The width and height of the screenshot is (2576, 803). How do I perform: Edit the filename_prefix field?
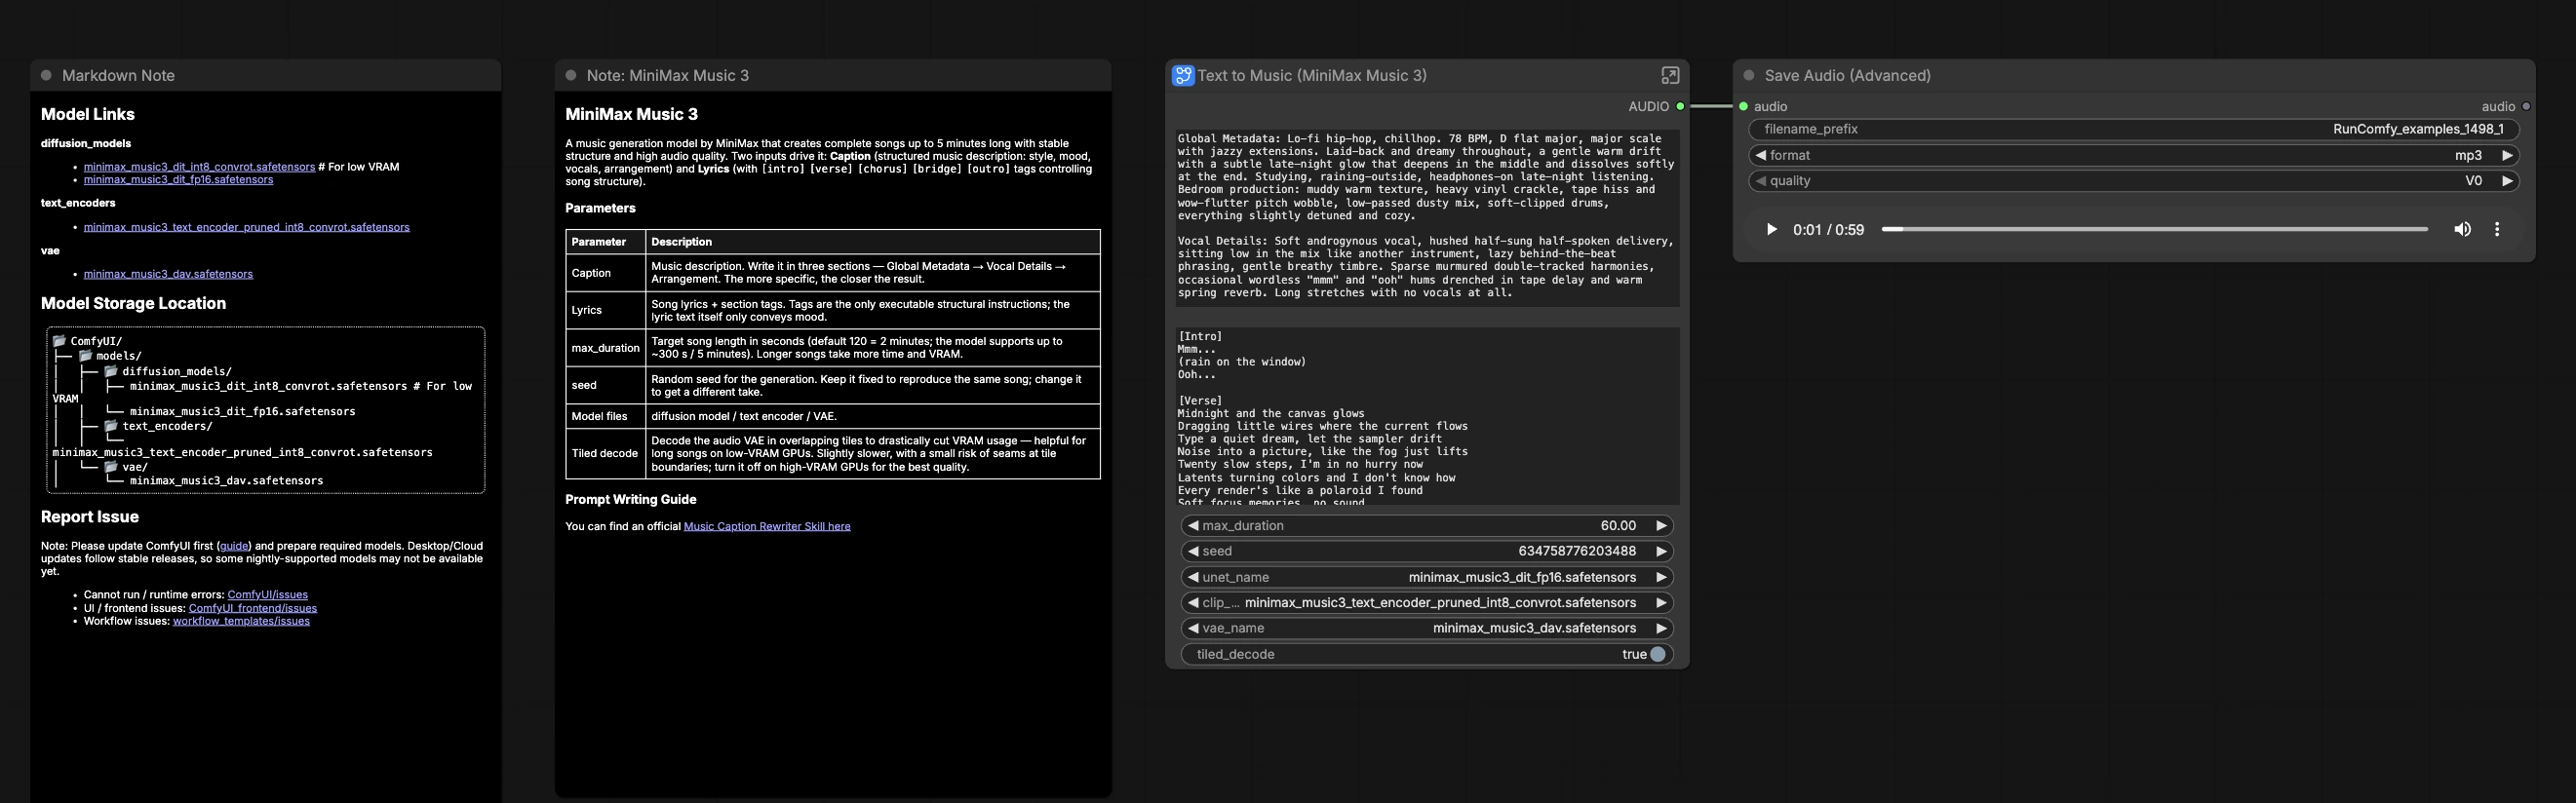point(2134,129)
